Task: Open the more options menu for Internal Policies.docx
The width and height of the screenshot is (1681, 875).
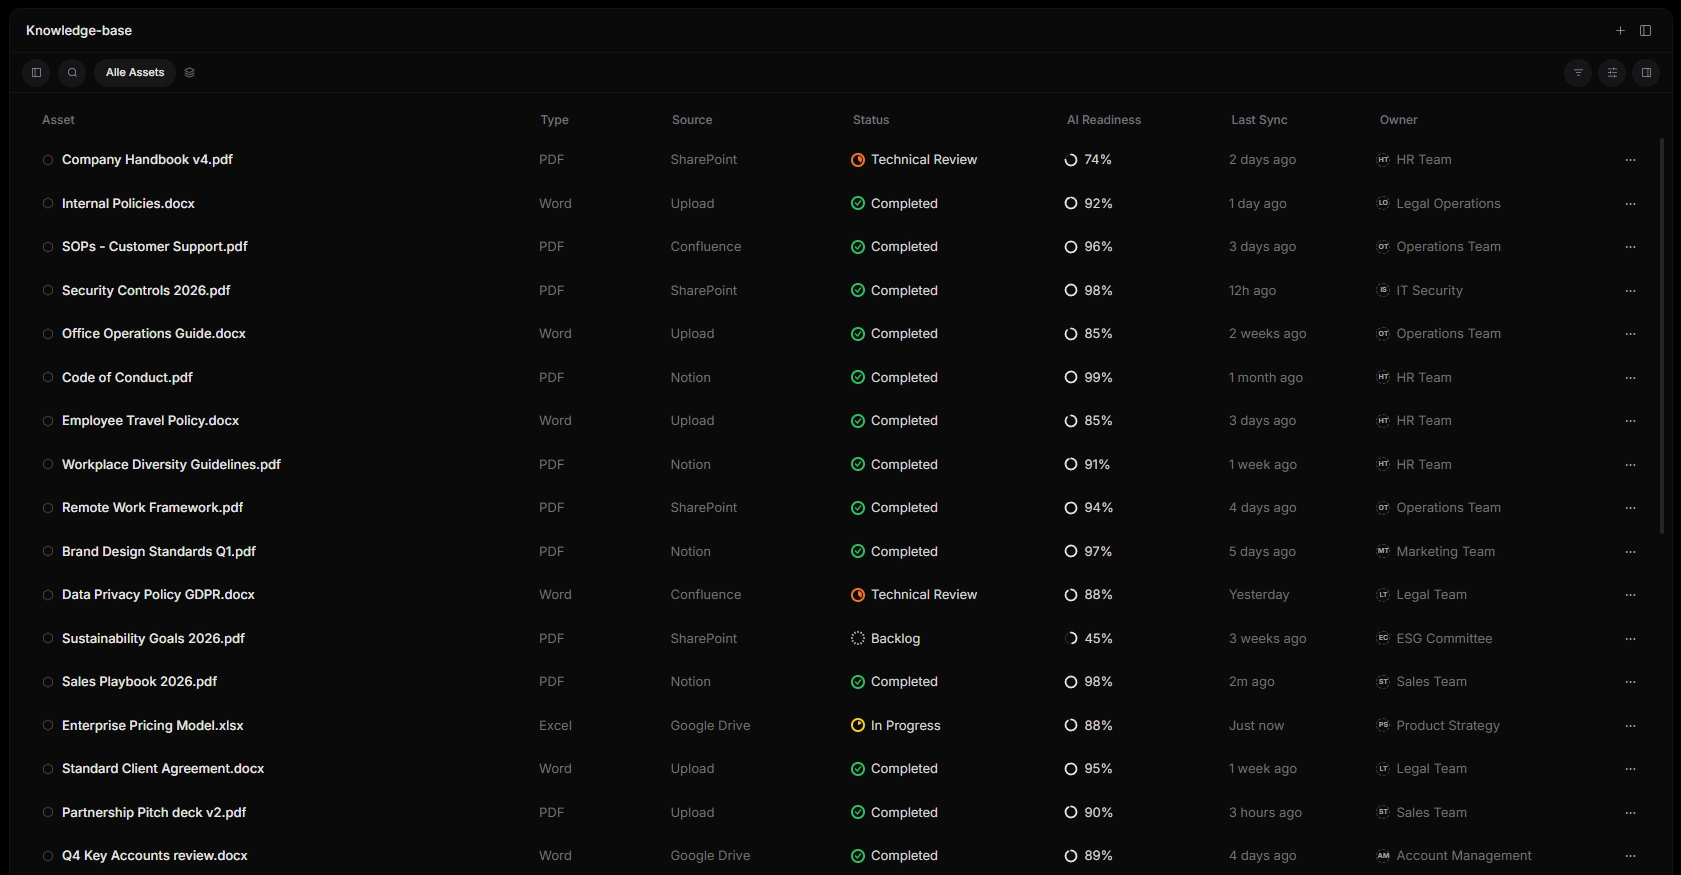Action: 1630,204
